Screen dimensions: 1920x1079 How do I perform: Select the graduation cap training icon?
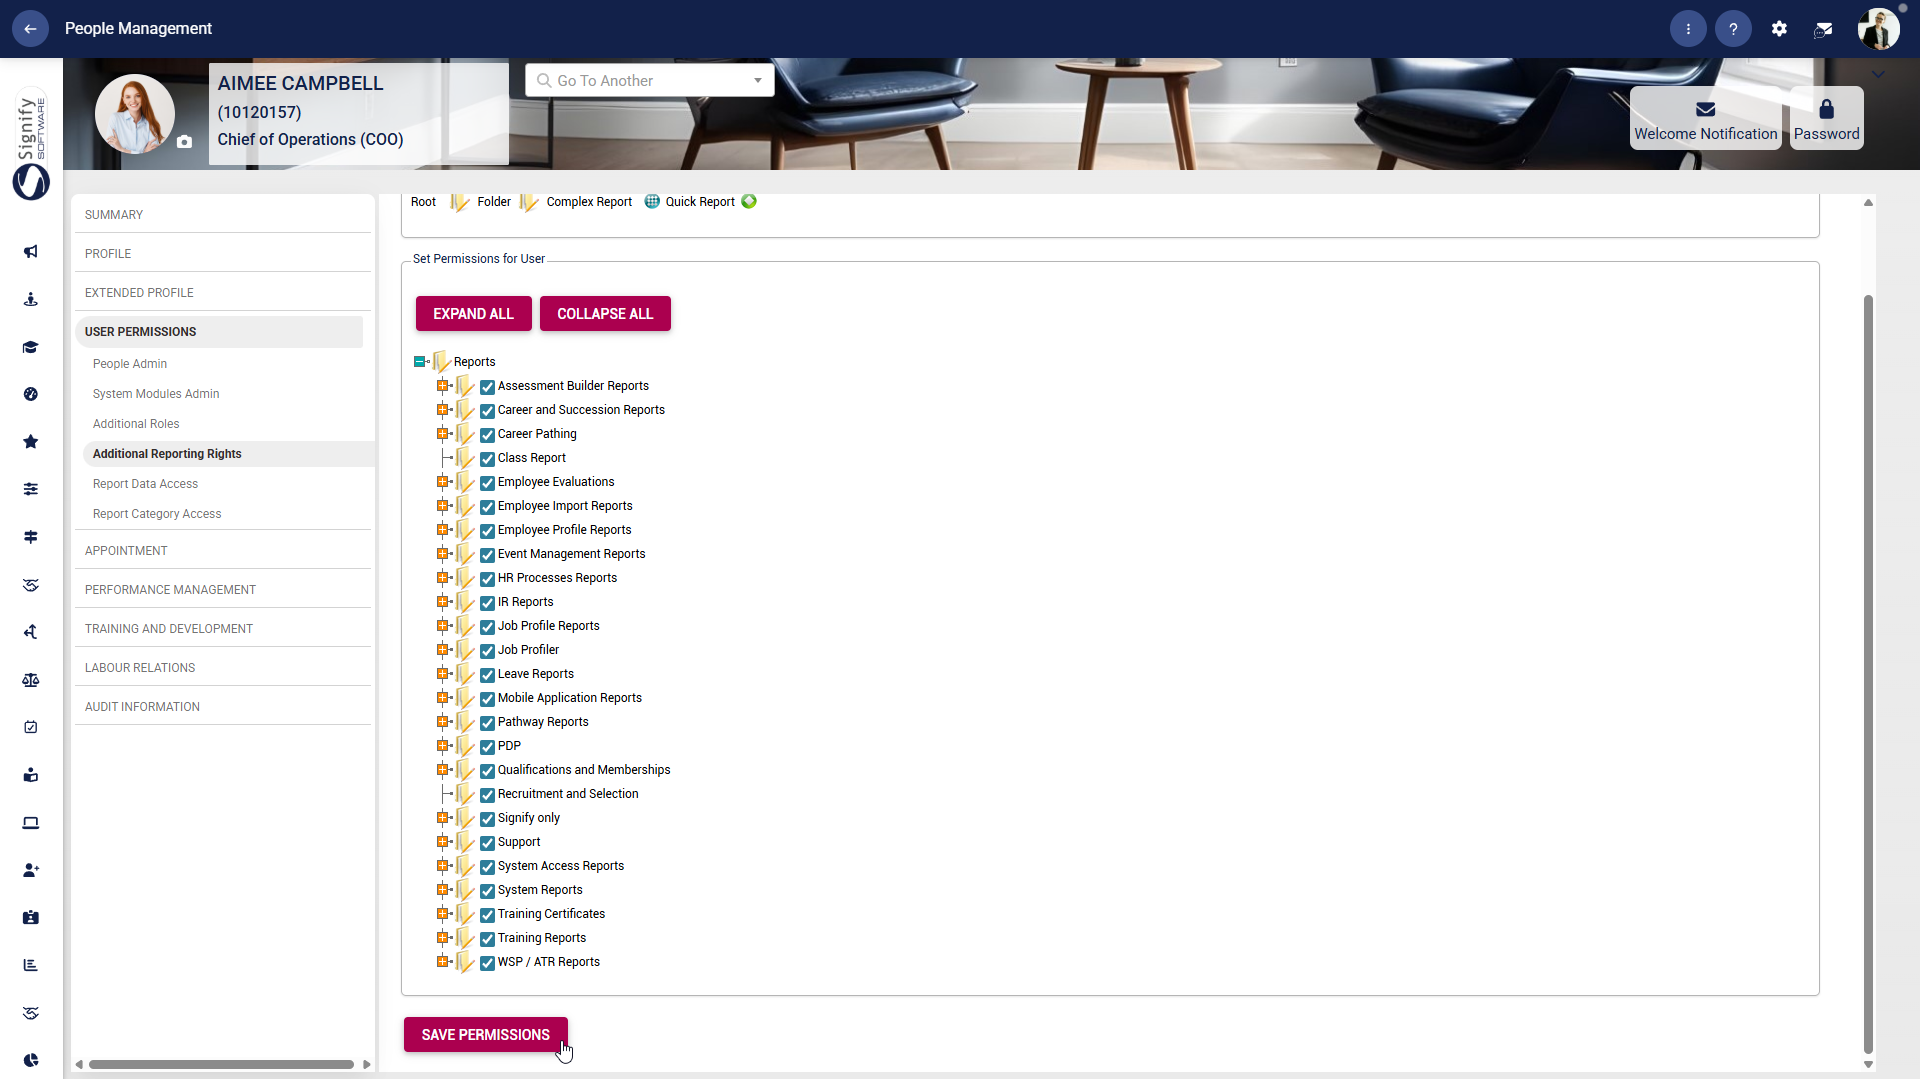31,347
